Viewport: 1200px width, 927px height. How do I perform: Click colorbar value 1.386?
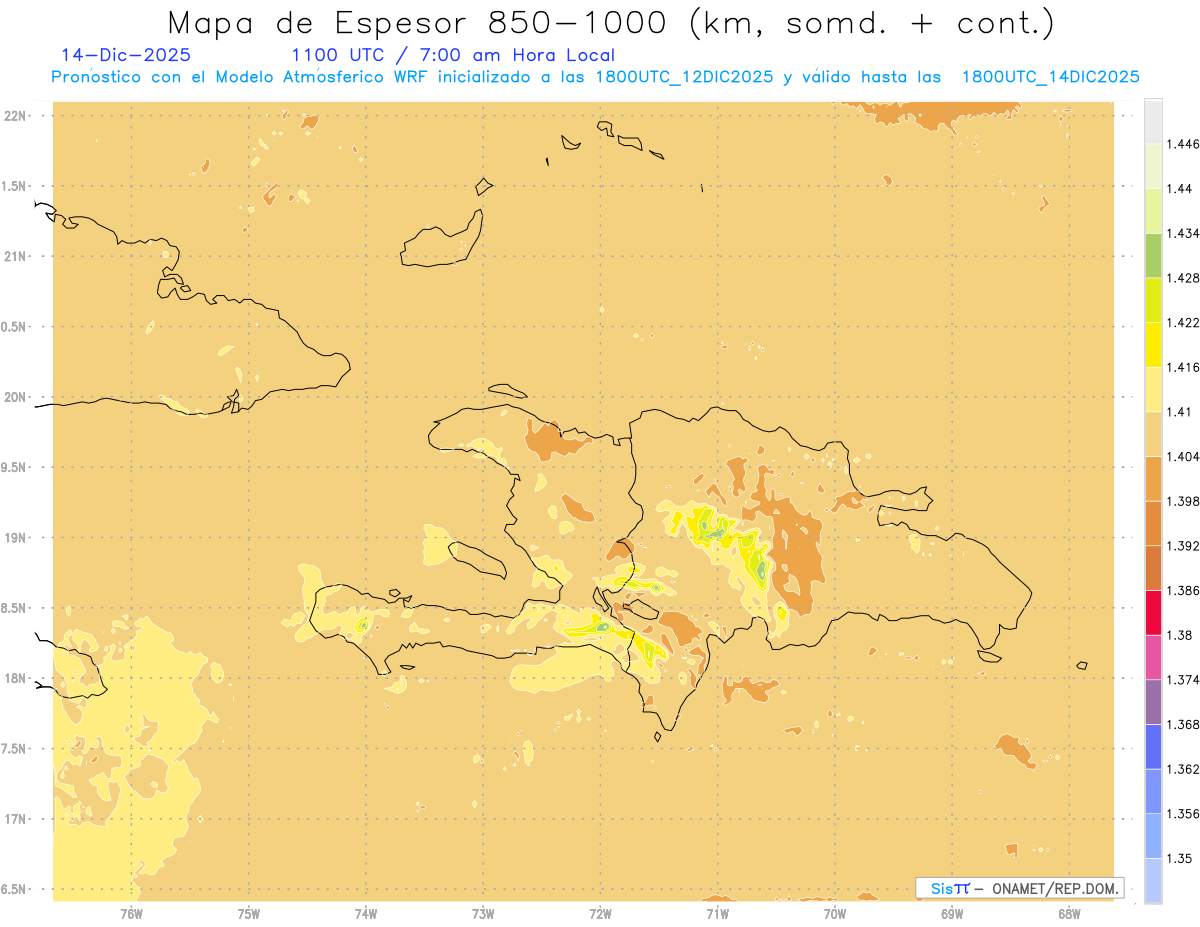click(1183, 591)
